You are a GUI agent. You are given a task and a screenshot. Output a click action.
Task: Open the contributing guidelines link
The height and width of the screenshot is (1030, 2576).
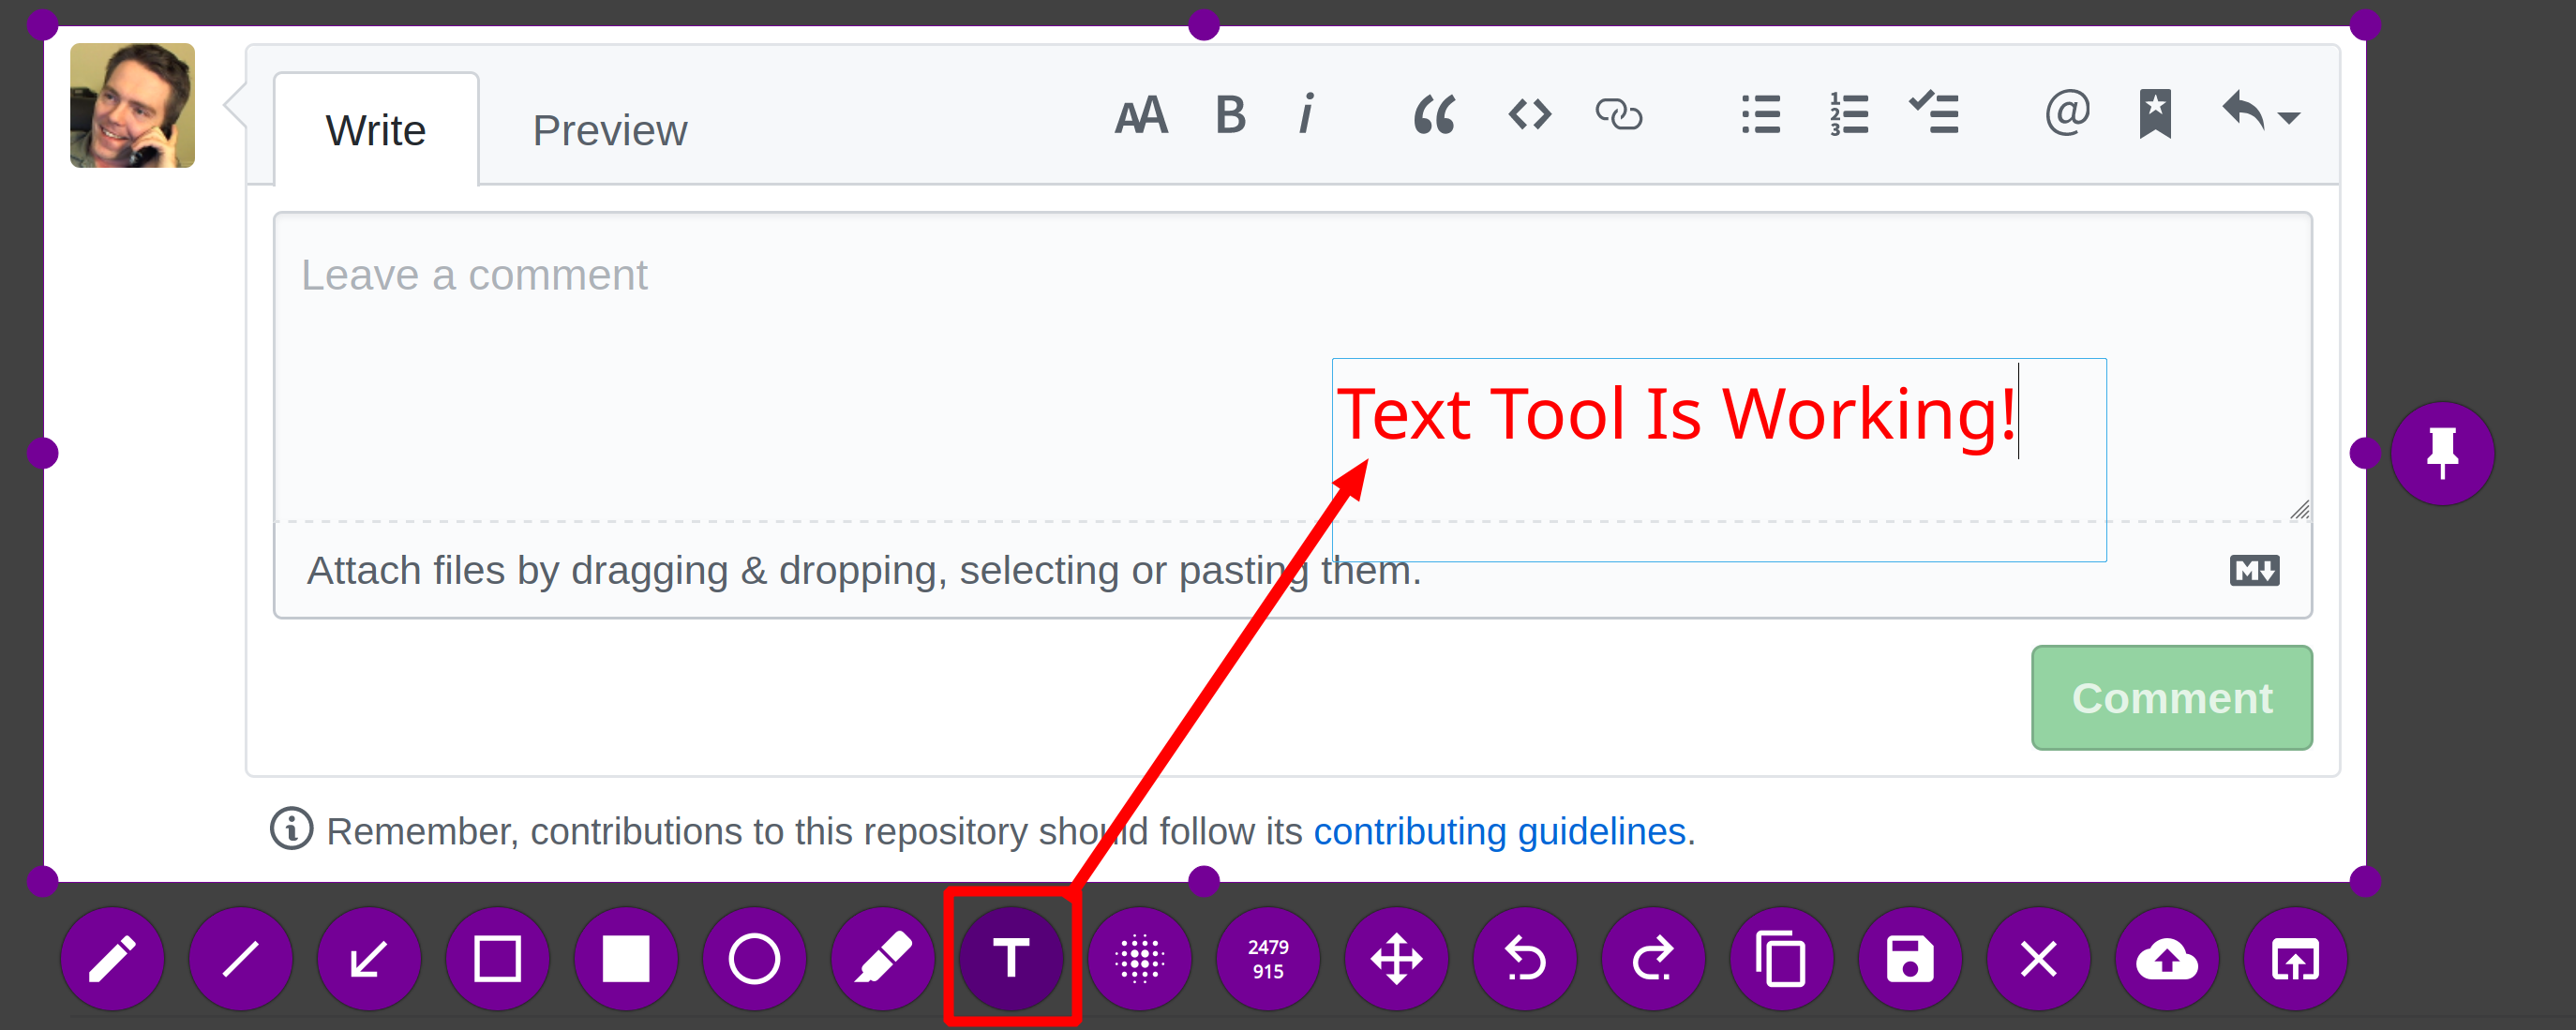click(1499, 831)
